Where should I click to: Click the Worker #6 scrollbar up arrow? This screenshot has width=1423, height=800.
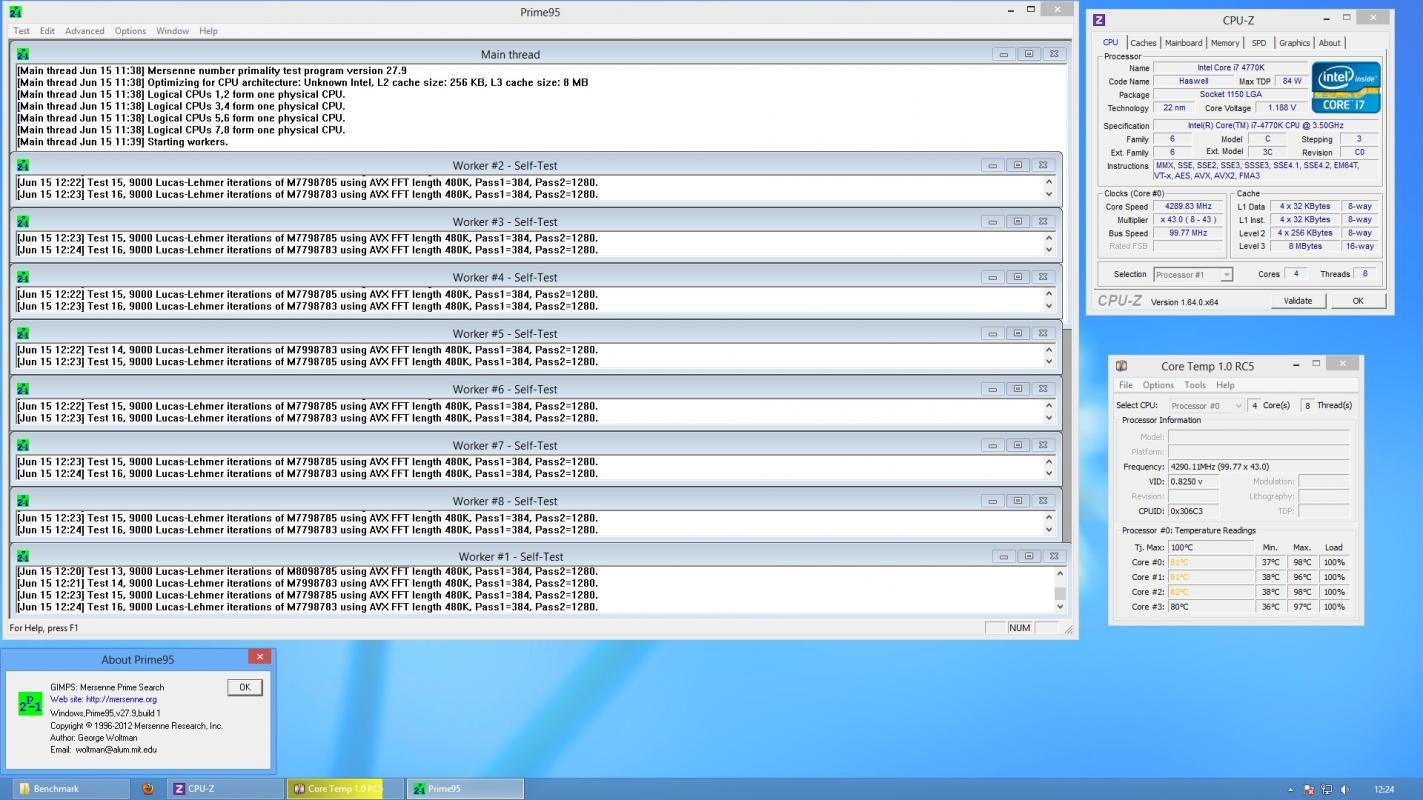coord(1049,406)
